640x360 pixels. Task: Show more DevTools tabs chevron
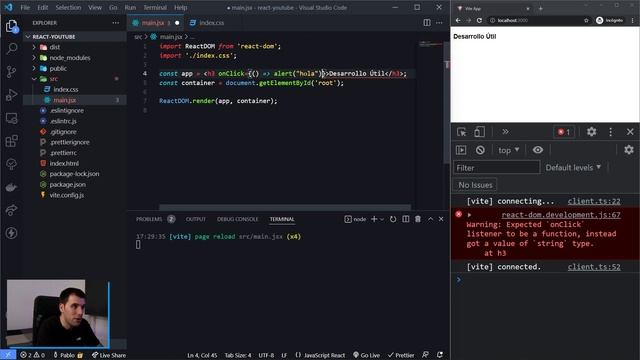pos(505,132)
